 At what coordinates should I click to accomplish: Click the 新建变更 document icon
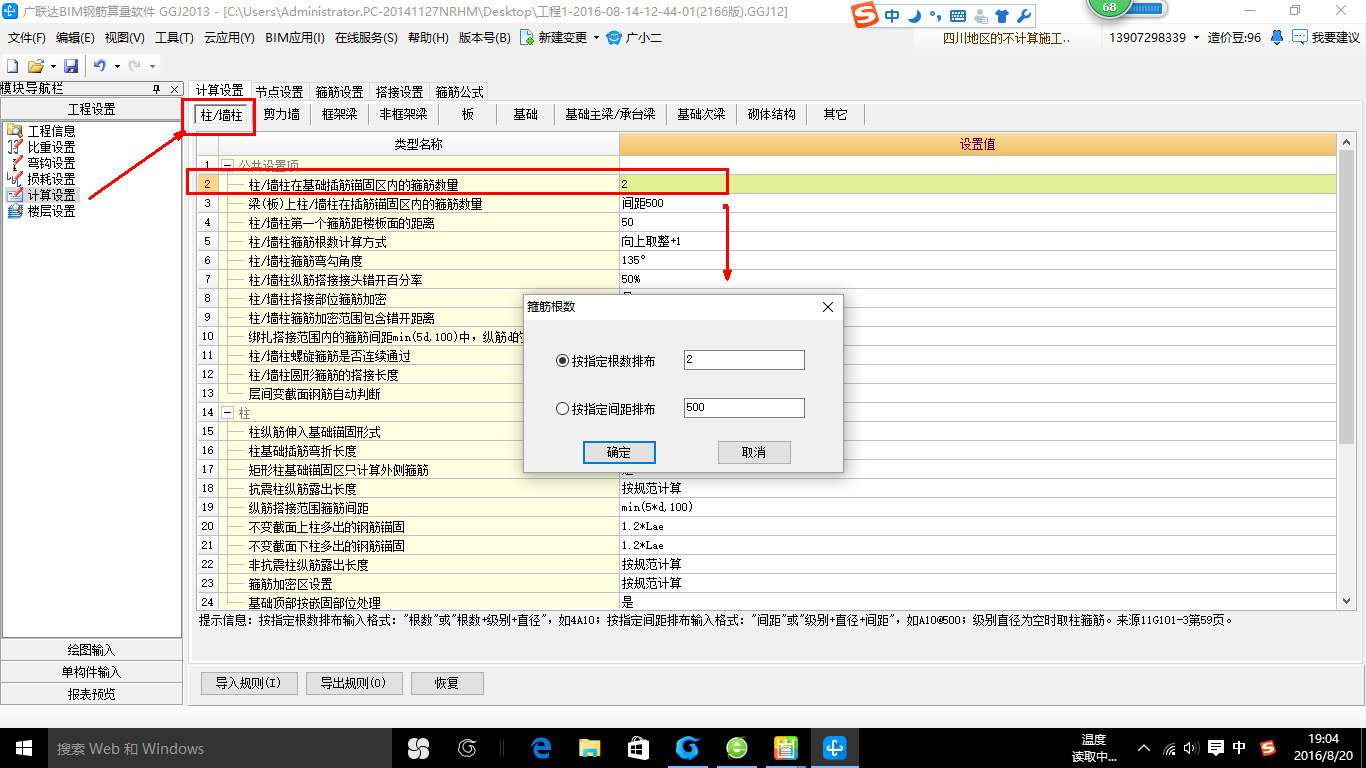click(526, 38)
